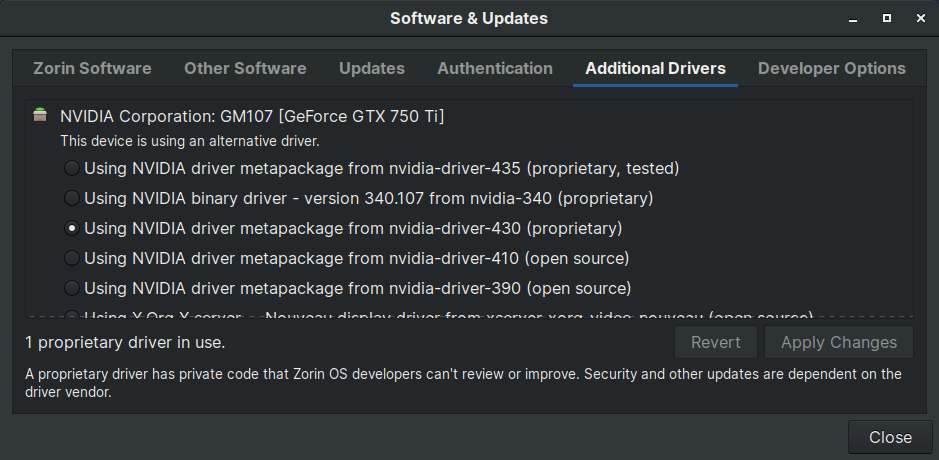Viewport: 939px width, 460px height.
Task: Click the nvidia-driver-410 (open source) label
Action: click(357, 258)
